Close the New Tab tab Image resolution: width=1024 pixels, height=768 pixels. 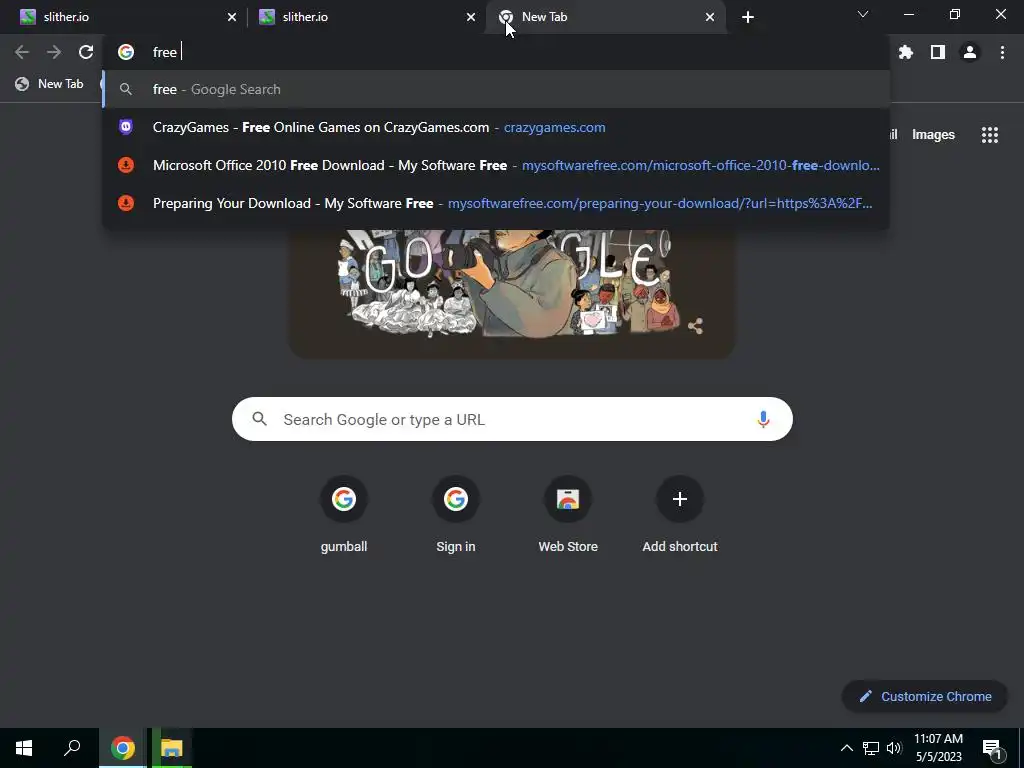710,17
